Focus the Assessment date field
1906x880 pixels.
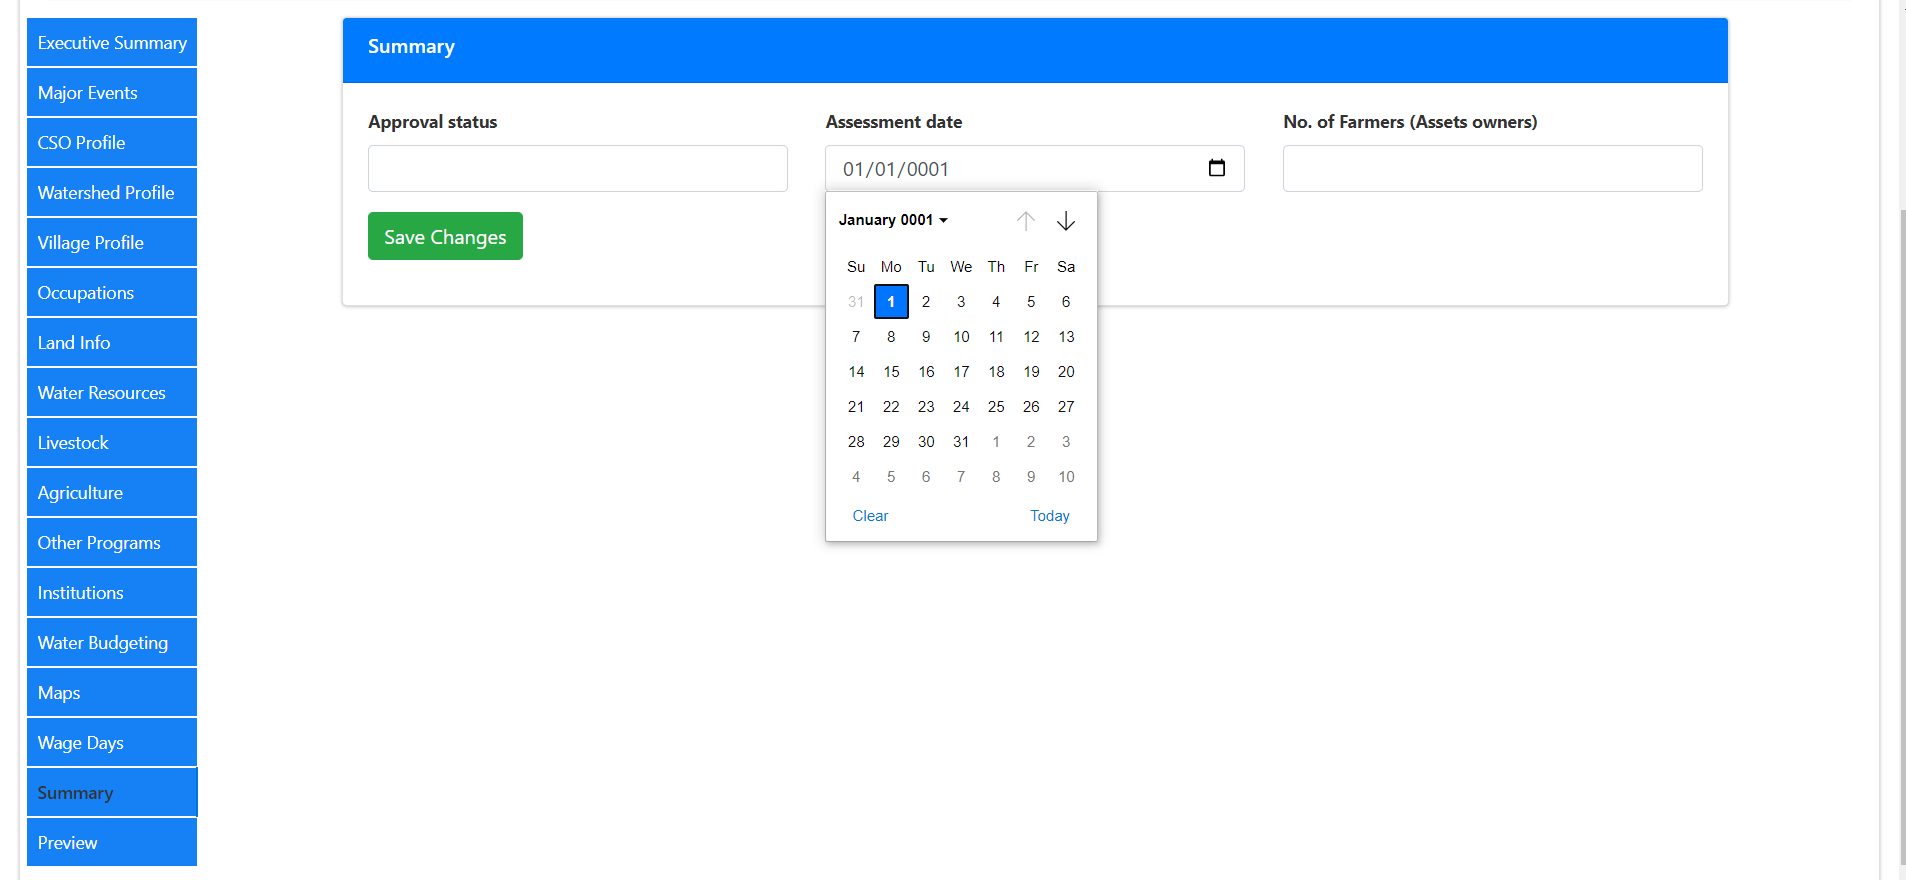click(x=1035, y=168)
